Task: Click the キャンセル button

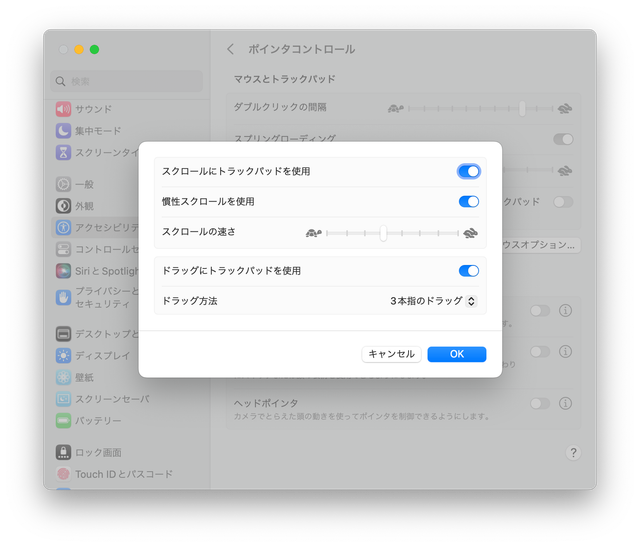Action: 391,354
